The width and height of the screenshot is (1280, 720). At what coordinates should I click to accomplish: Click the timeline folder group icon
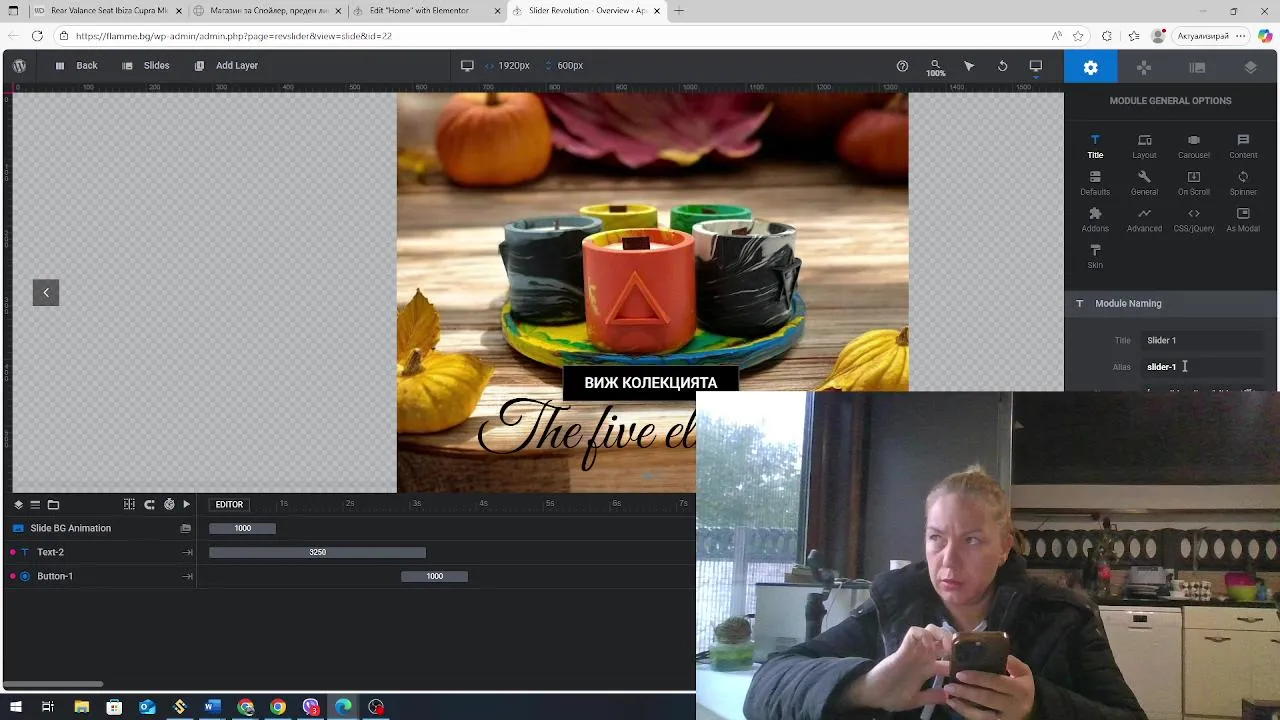tap(53, 505)
